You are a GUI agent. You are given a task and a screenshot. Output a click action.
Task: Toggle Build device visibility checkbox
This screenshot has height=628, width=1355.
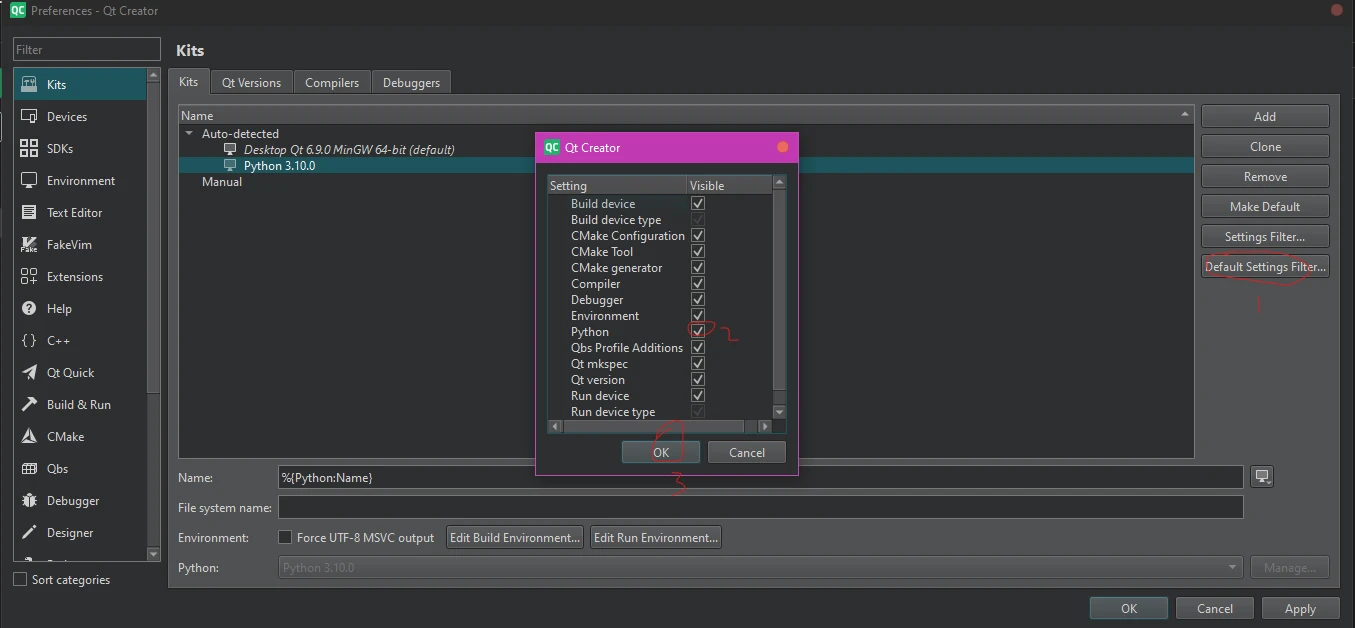pyautogui.click(x=698, y=204)
